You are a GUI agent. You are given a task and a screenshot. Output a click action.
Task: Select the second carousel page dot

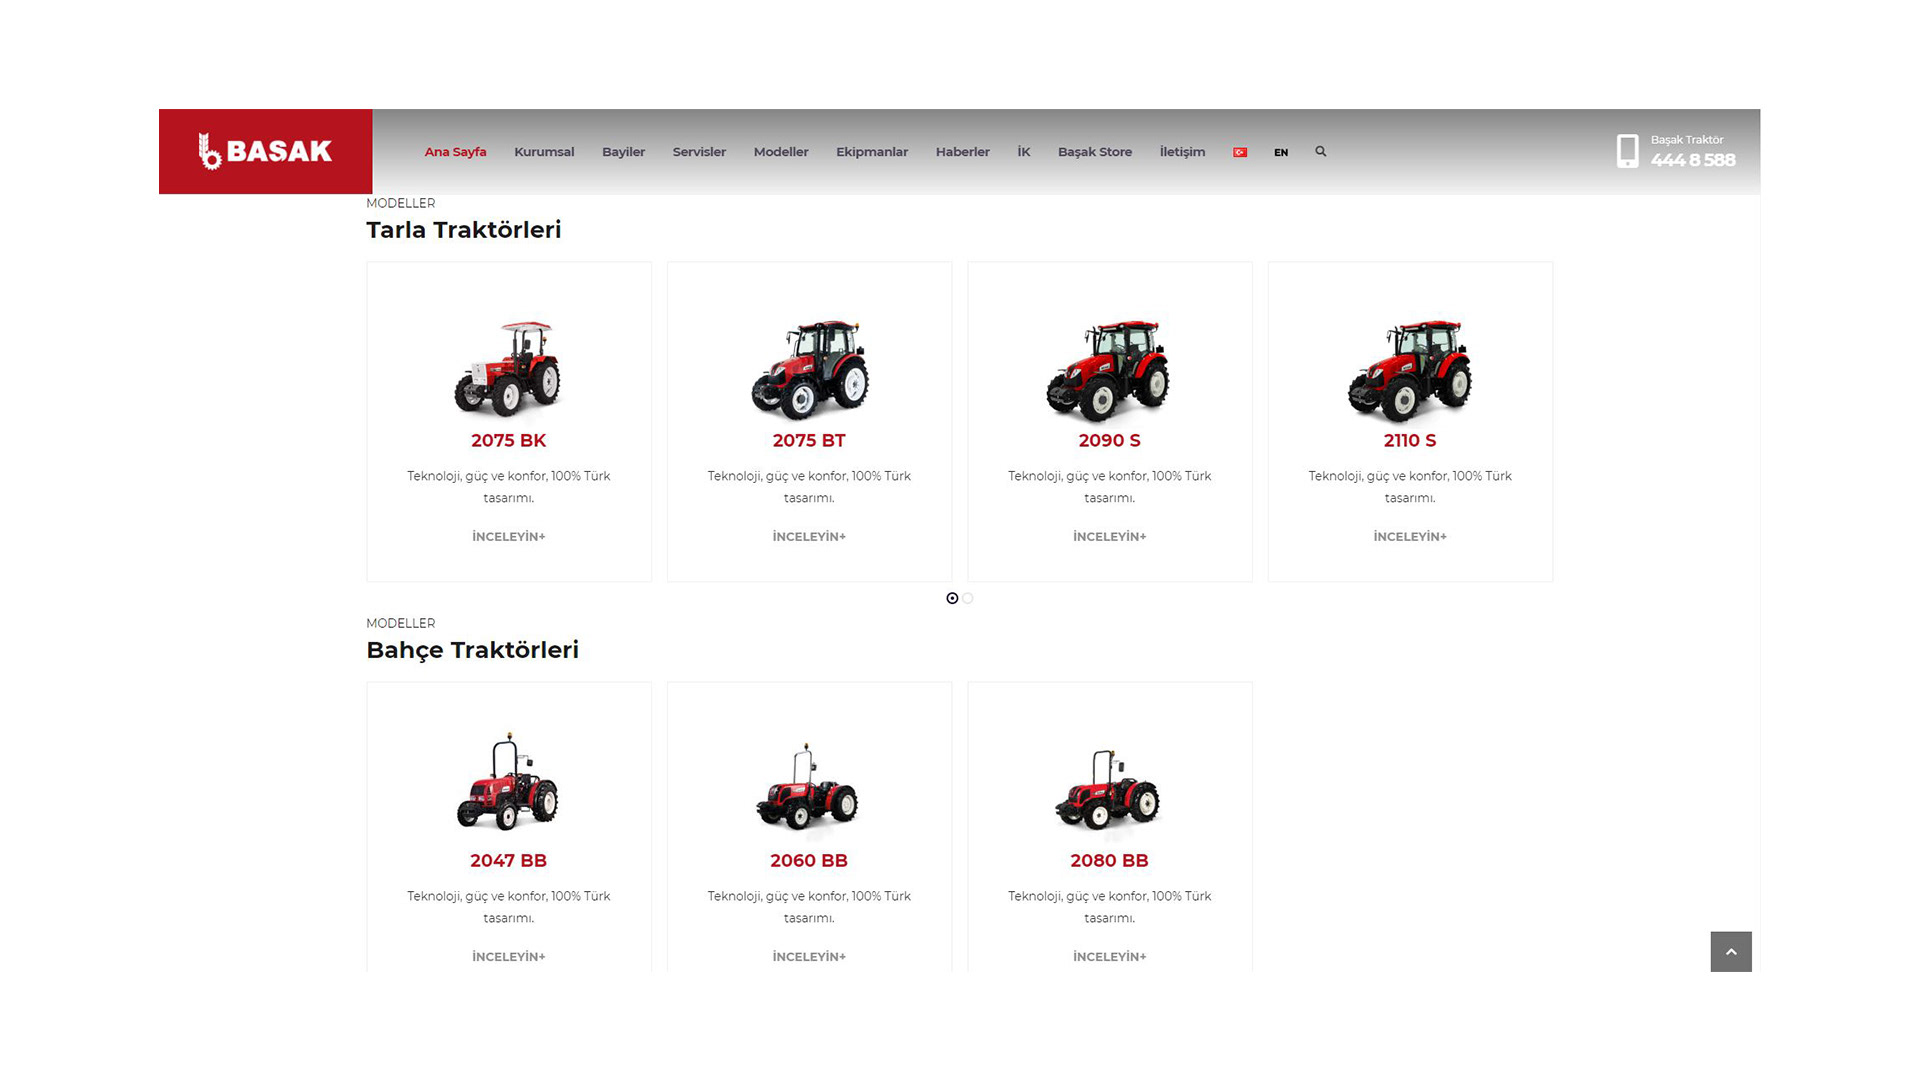pyautogui.click(x=968, y=598)
